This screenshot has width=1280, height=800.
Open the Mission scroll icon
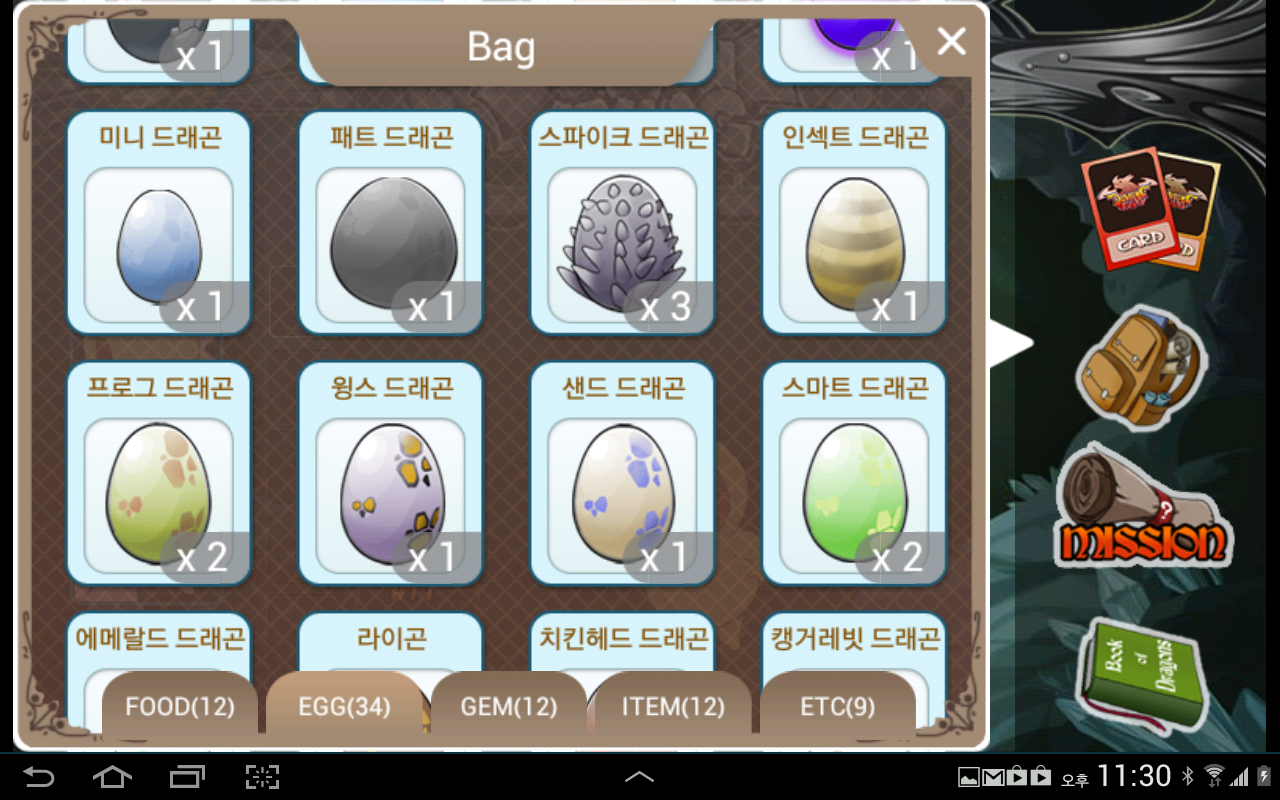pos(1143,507)
